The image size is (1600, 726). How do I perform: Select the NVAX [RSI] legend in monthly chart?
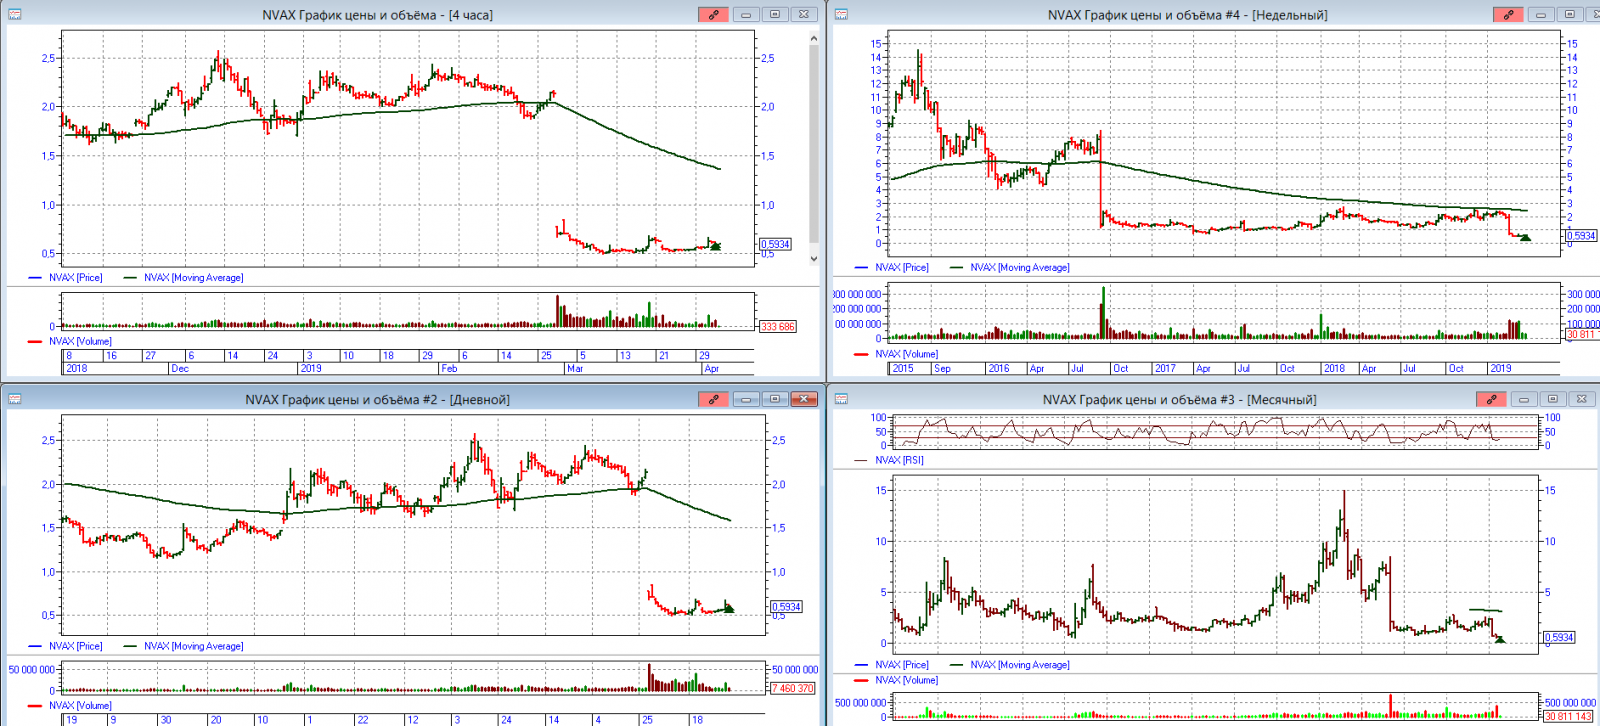pyautogui.click(x=898, y=460)
